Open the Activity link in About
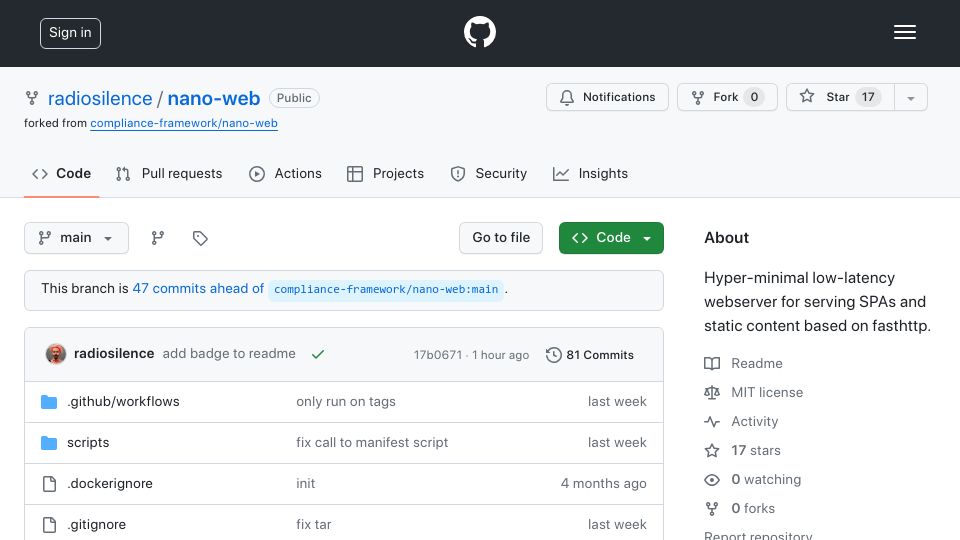 click(x=741, y=421)
